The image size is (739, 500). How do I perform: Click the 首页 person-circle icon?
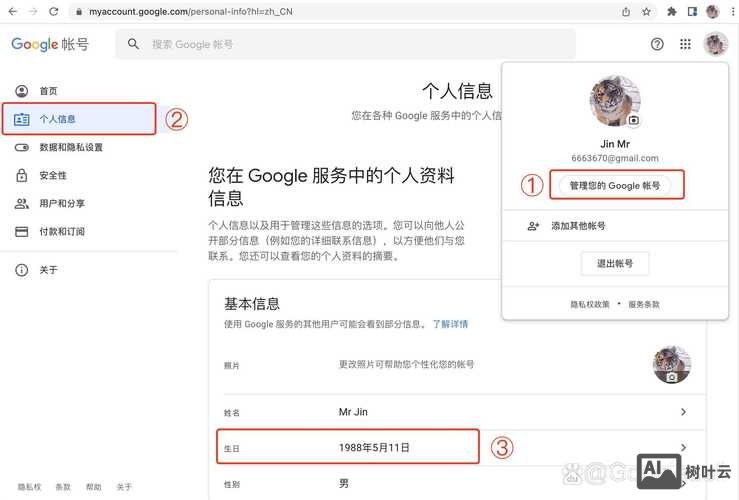[22, 91]
